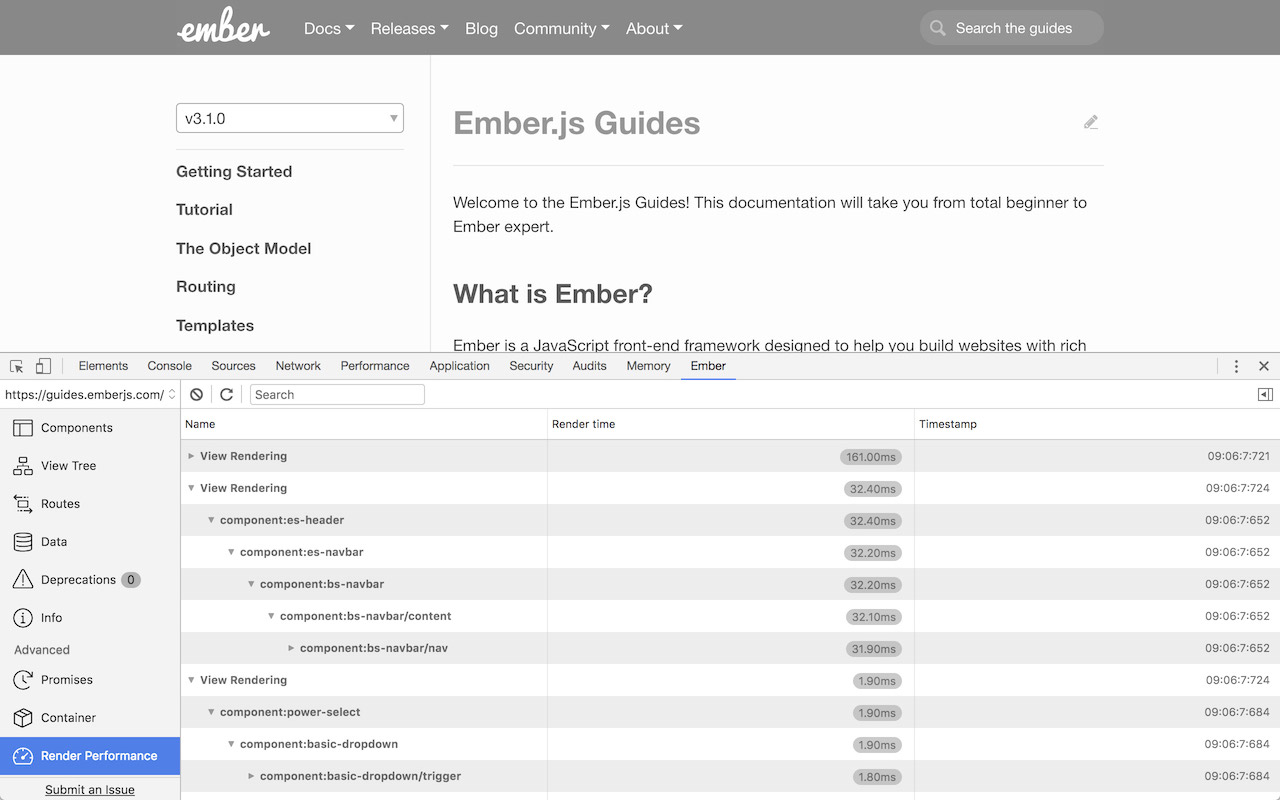The width and height of the screenshot is (1280, 800).
Task: Click the pencil edit icon near the title
Action: (x=1091, y=121)
